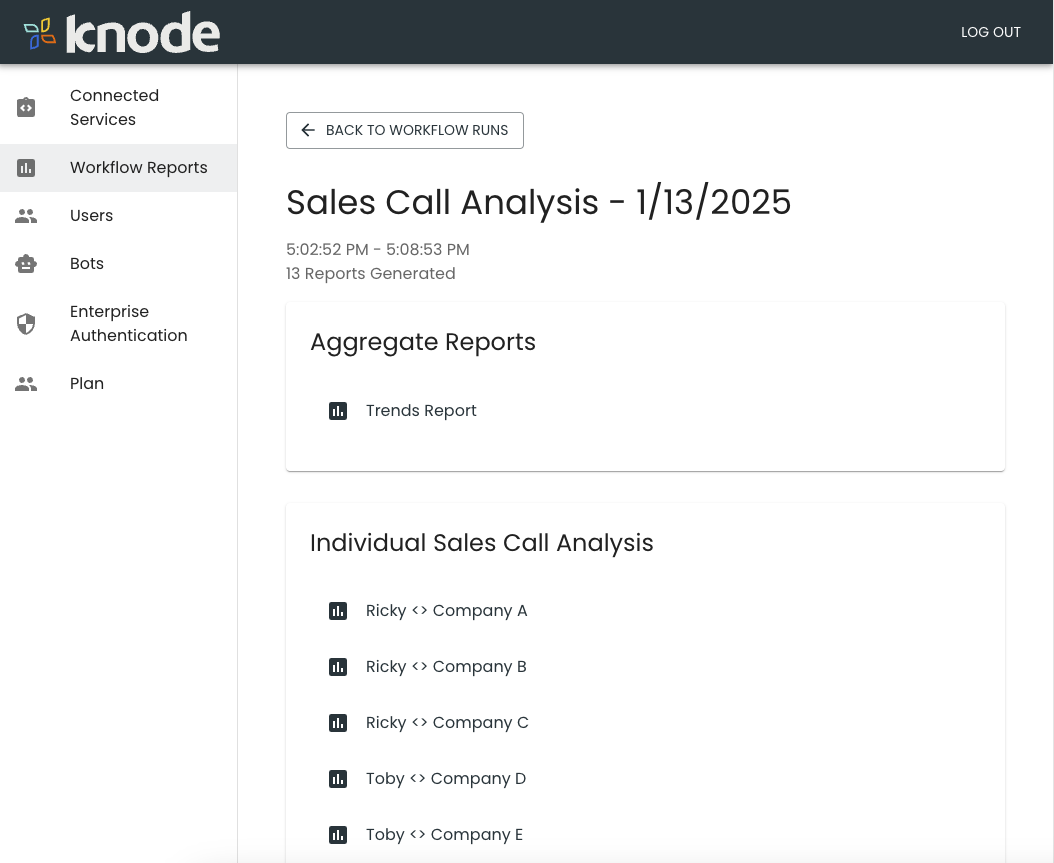The width and height of the screenshot is (1054, 863).
Task: Click the icon next to Ricky <> Company A
Action: point(338,611)
